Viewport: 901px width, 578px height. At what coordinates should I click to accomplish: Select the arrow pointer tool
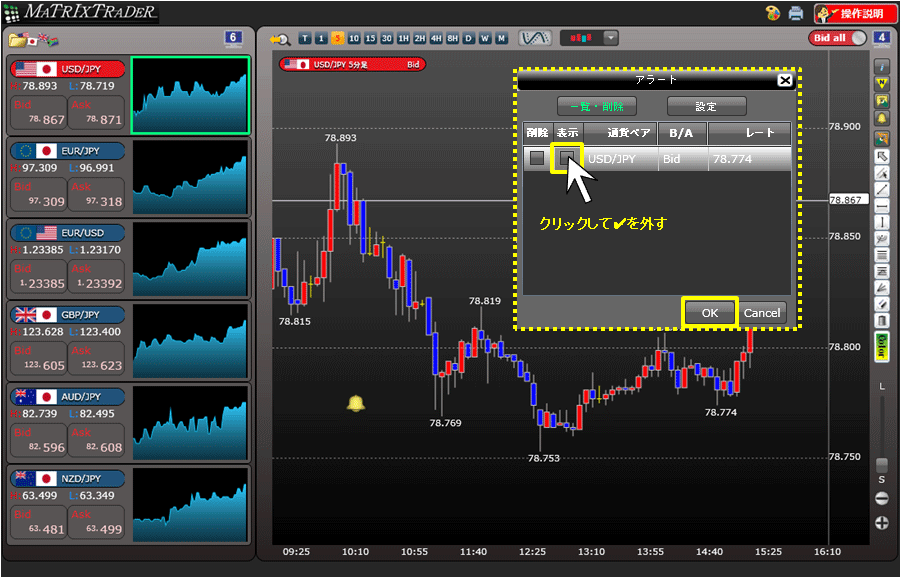click(x=881, y=156)
